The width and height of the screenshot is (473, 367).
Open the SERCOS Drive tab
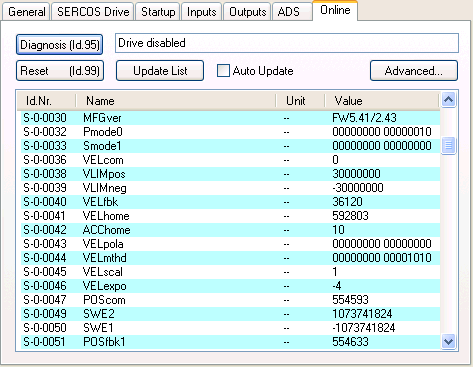[x=93, y=12]
